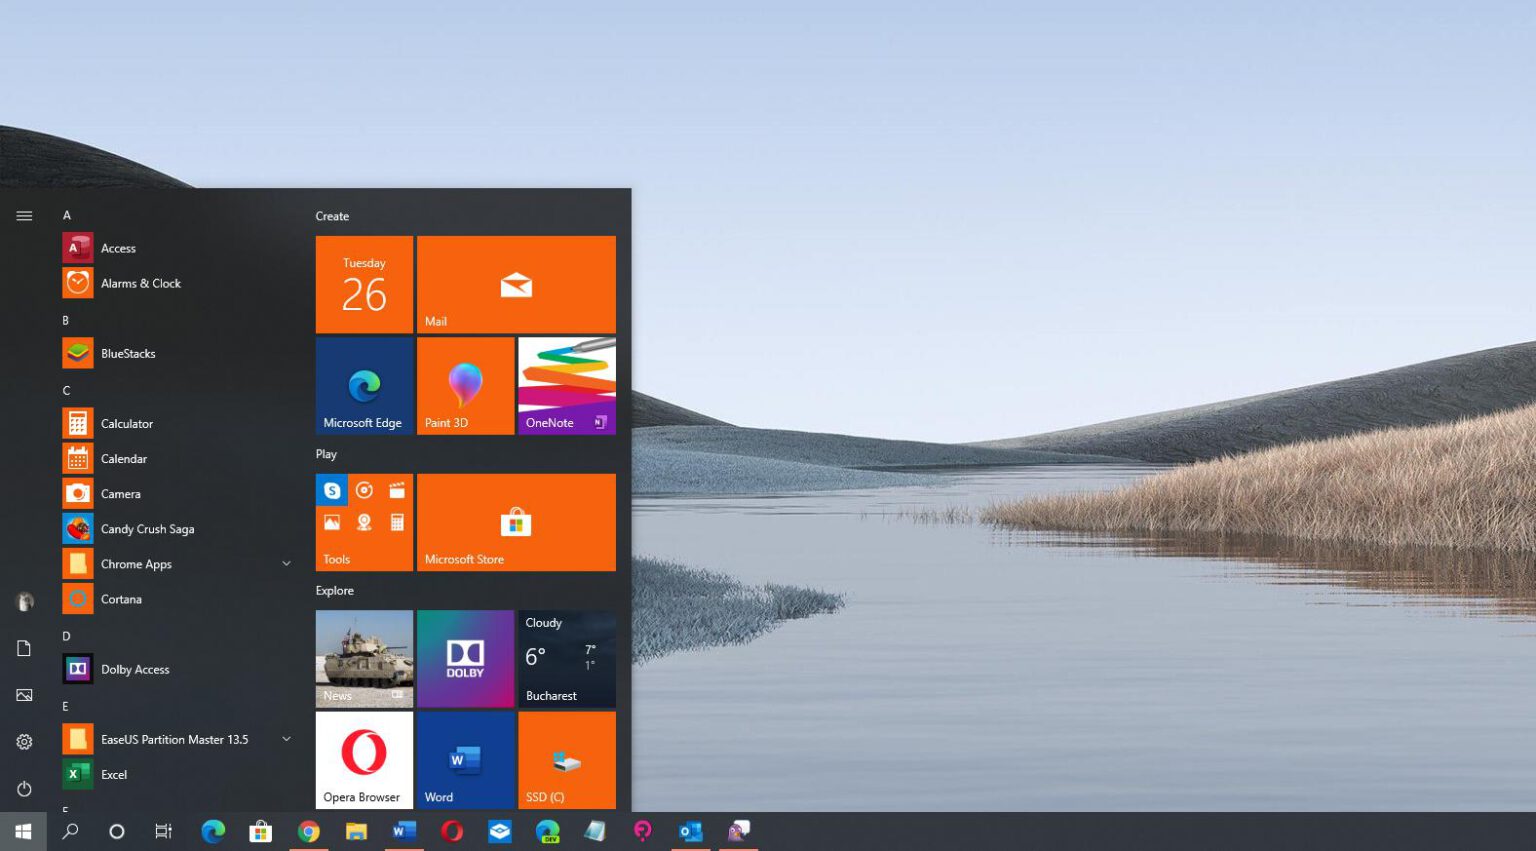This screenshot has width=1536, height=851.
Task: Click the letter D list header
Action: [67, 636]
